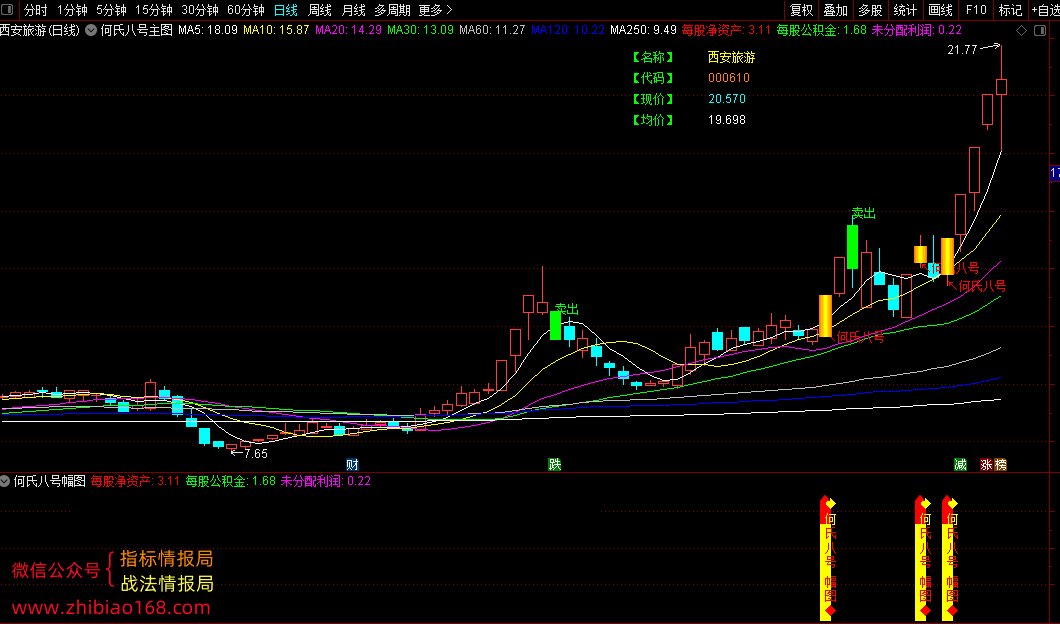Click the 何氏八号主图 indicator name
This screenshot has height=624, width=1060.
(x=137, y=30)
